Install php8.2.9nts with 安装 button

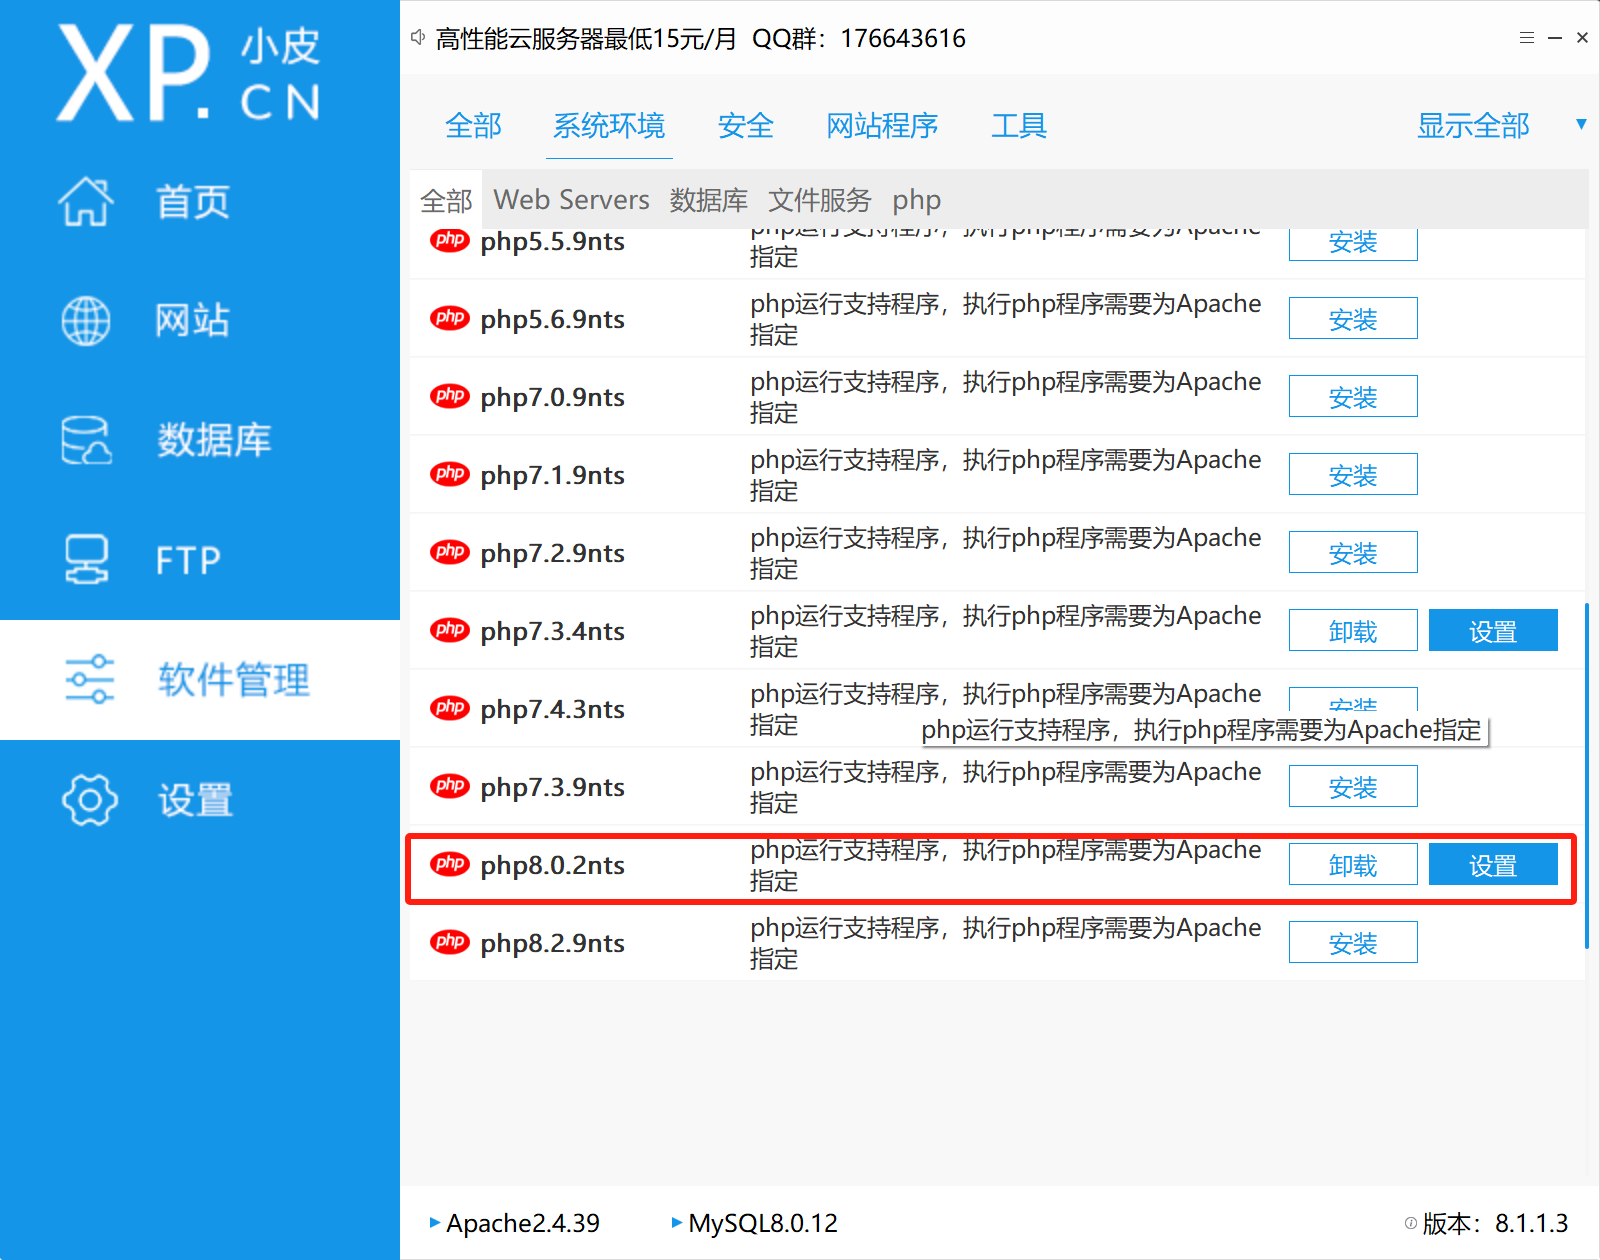[x=1353, y=942]
